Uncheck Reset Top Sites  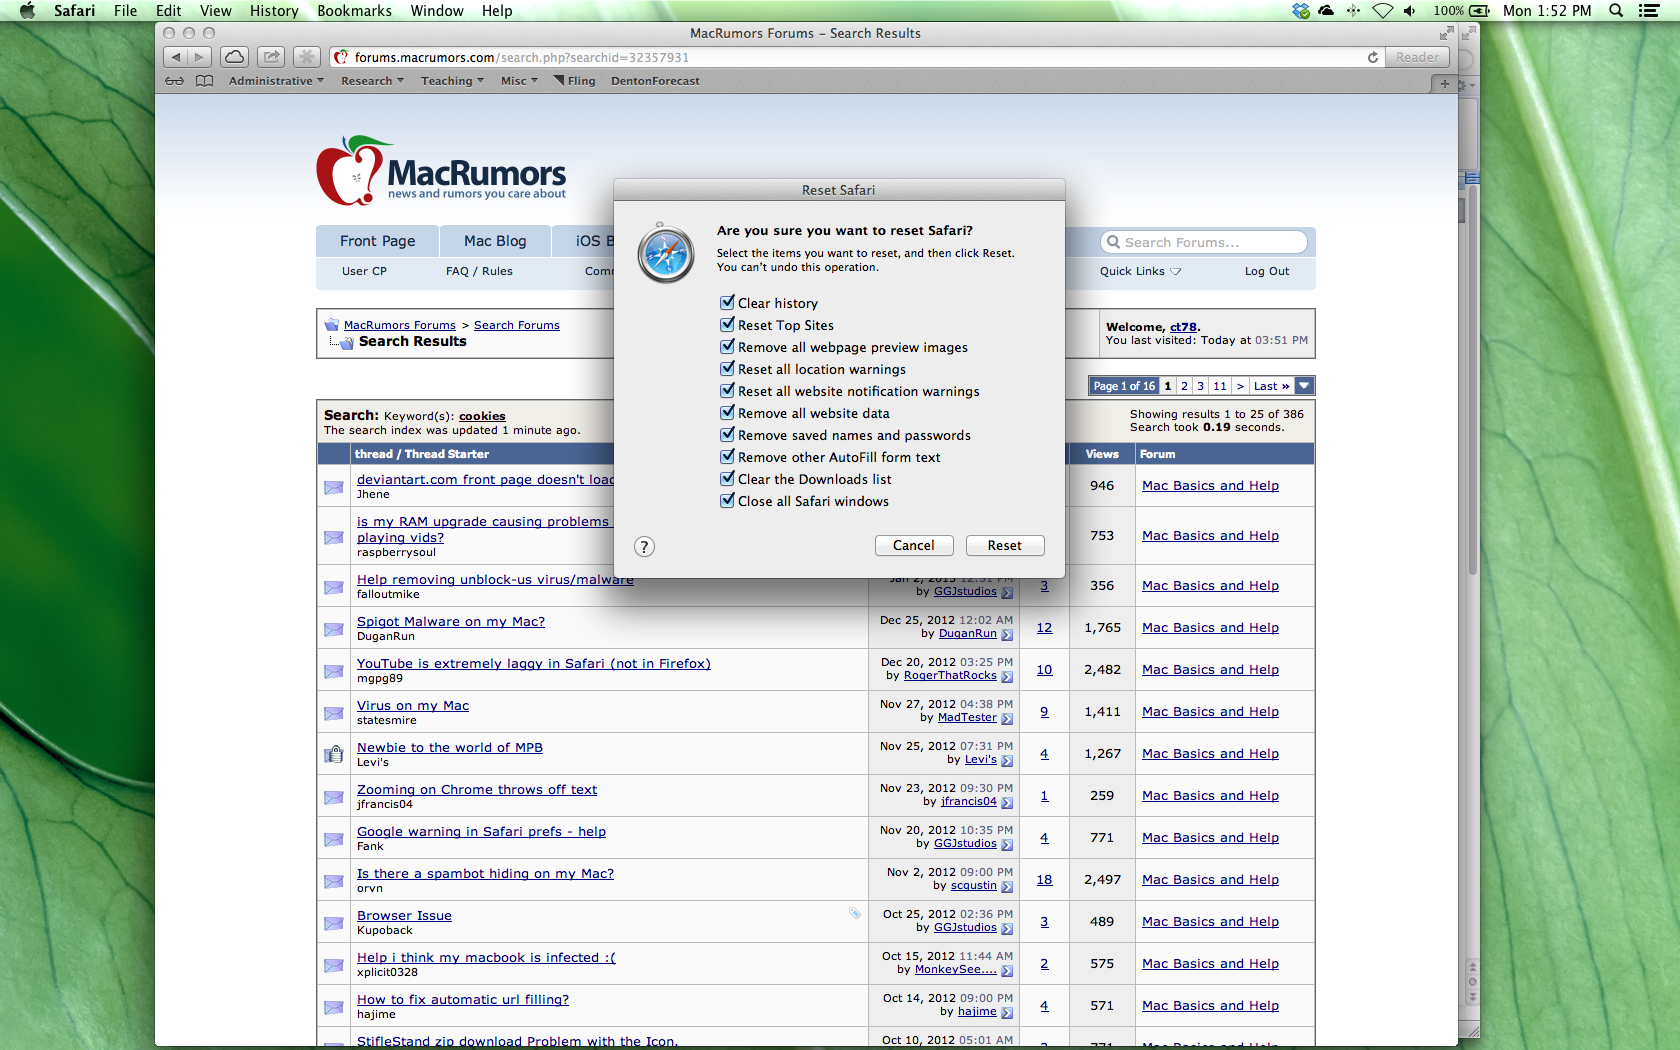(x=727, y=324)
